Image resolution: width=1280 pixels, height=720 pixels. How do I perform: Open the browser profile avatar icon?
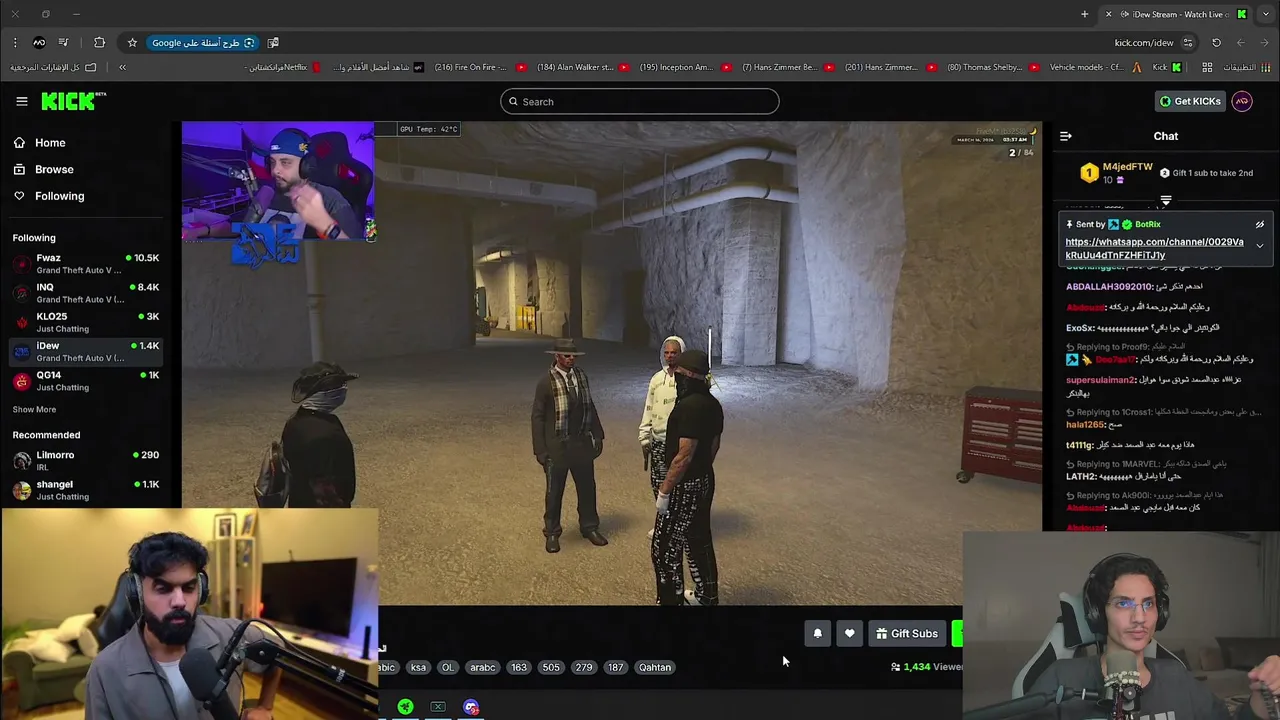click(39, 43)
